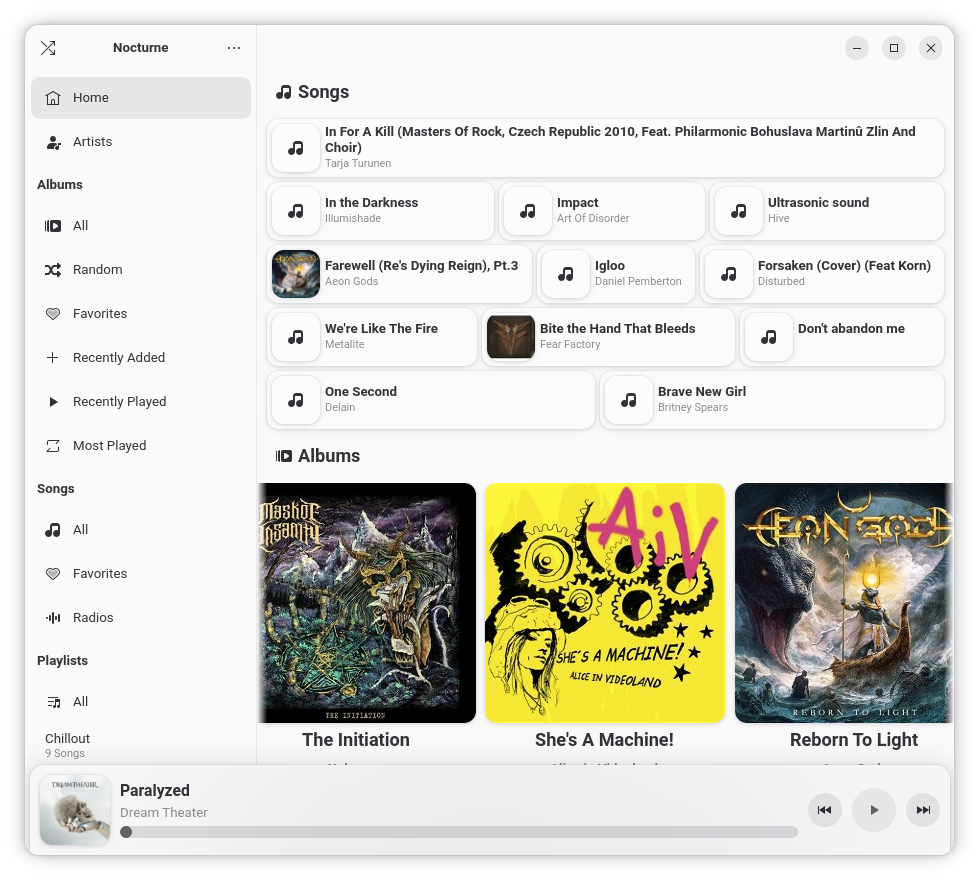
Task: Select song One Second by Delain
Action: point(431,400)
